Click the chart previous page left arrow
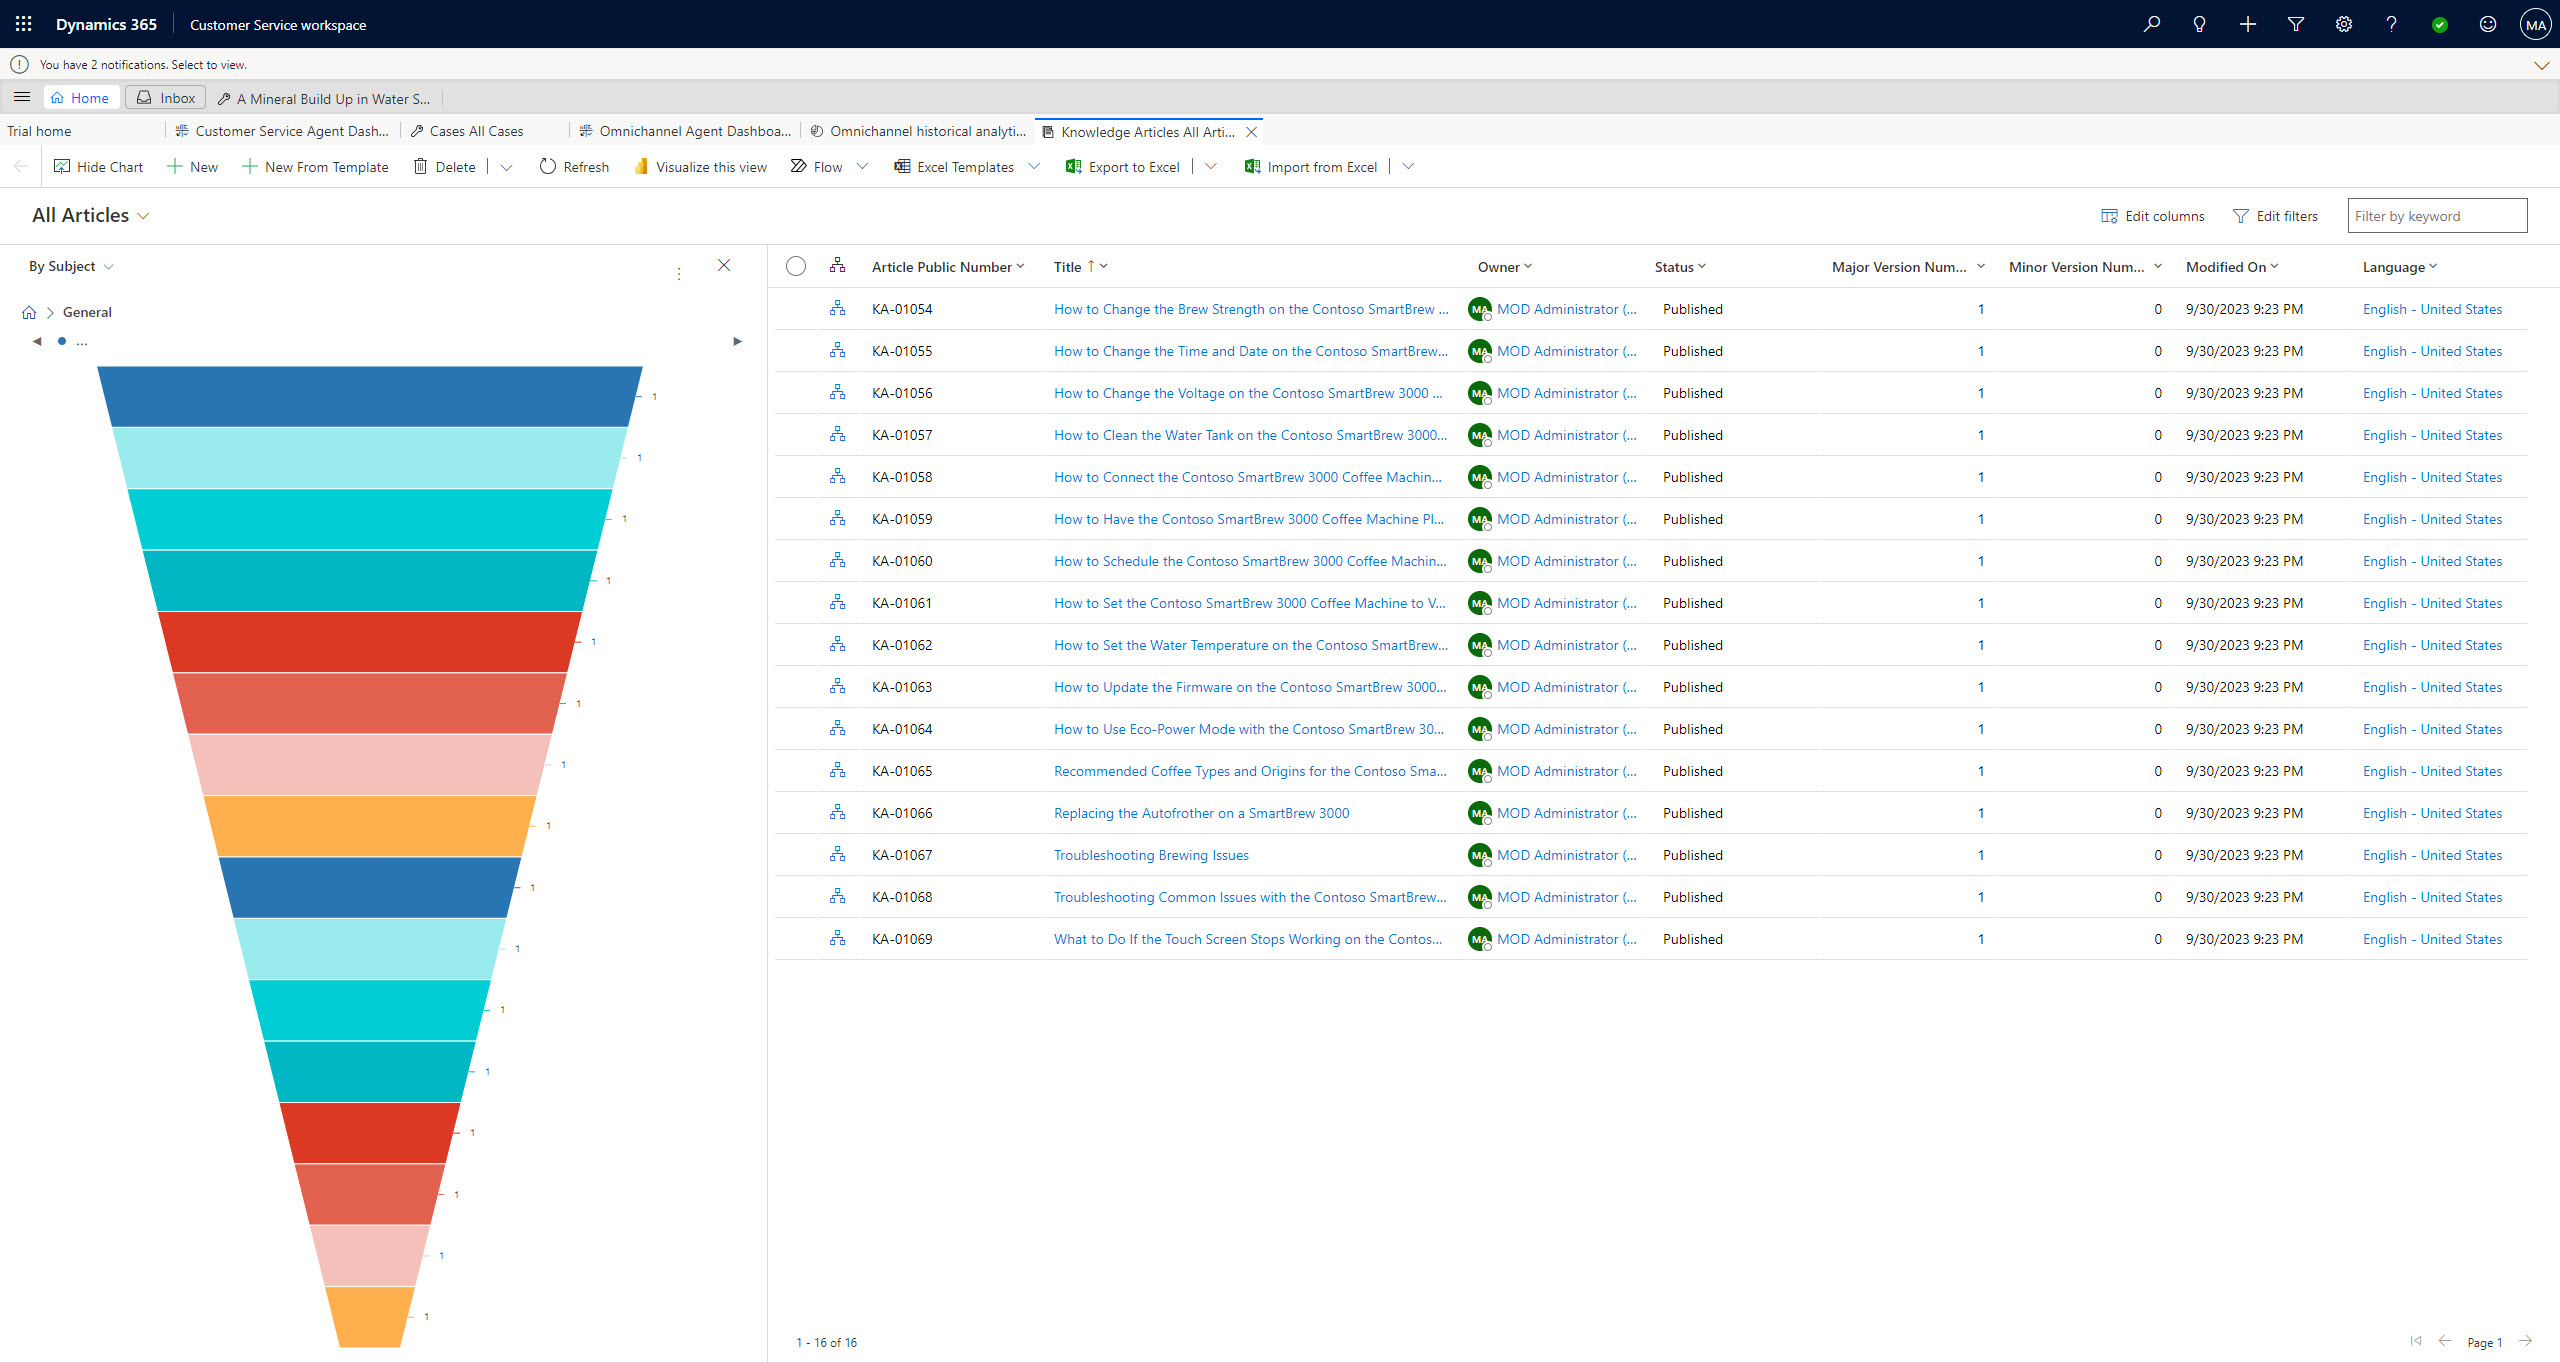This screenshot has width=2560, height=1363. 37,341
